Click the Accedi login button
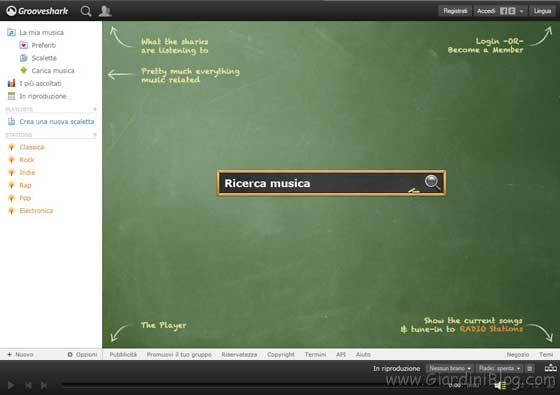The width and height of the screenshot is (560, 395). pos(486,11)
